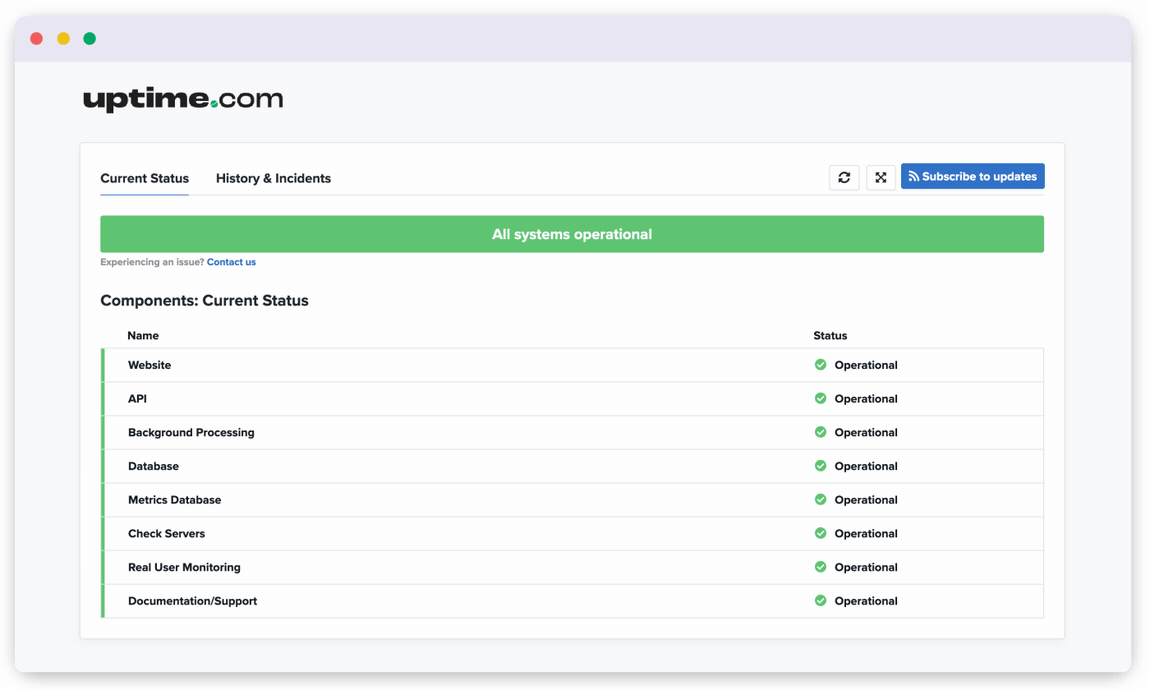Click Documentation/Support green status icon
This screenshot has height=690, width=1150.
820,601
